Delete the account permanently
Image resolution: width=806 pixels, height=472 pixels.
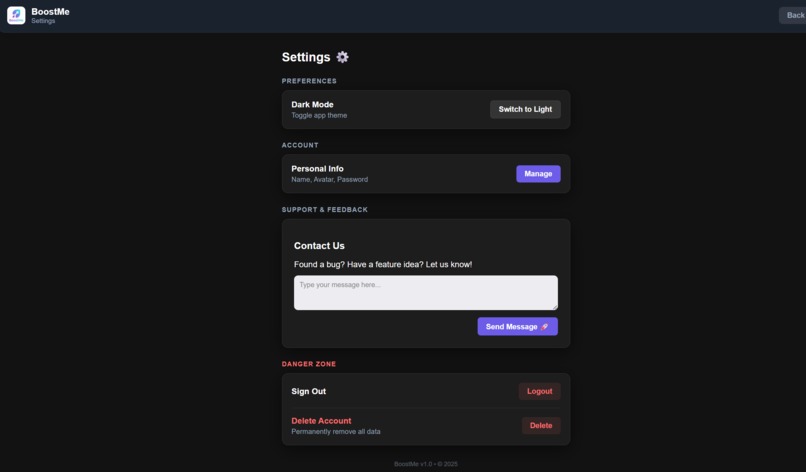click(x=541, y=425)
